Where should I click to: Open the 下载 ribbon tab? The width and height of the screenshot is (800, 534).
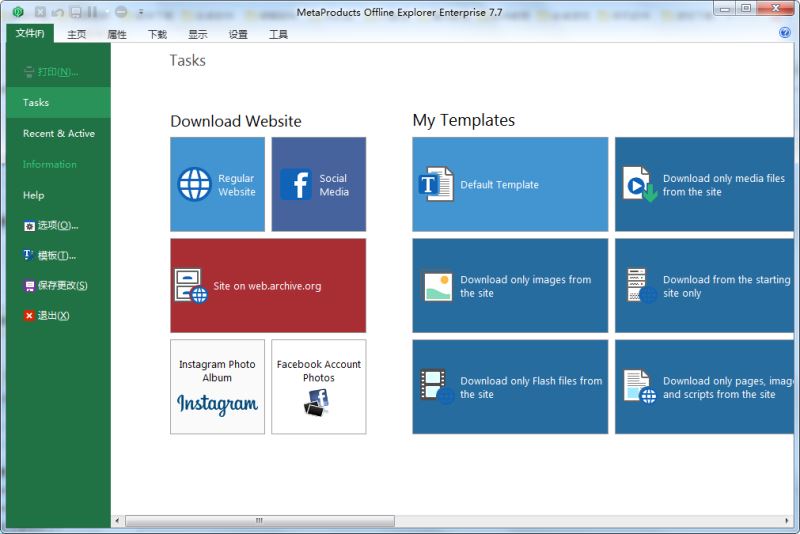coord(157,34)
